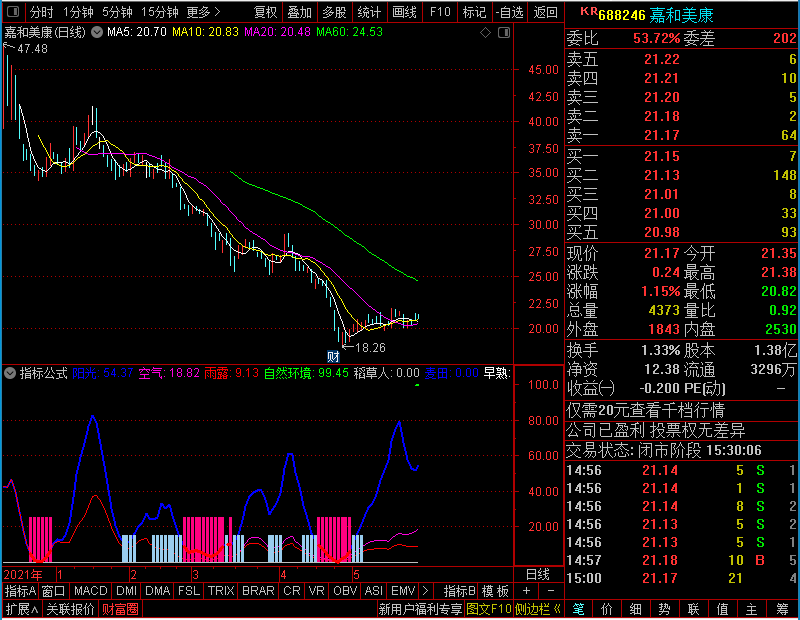Switch the indicator to CR
The image size is (800, 620).
[292, 591]
